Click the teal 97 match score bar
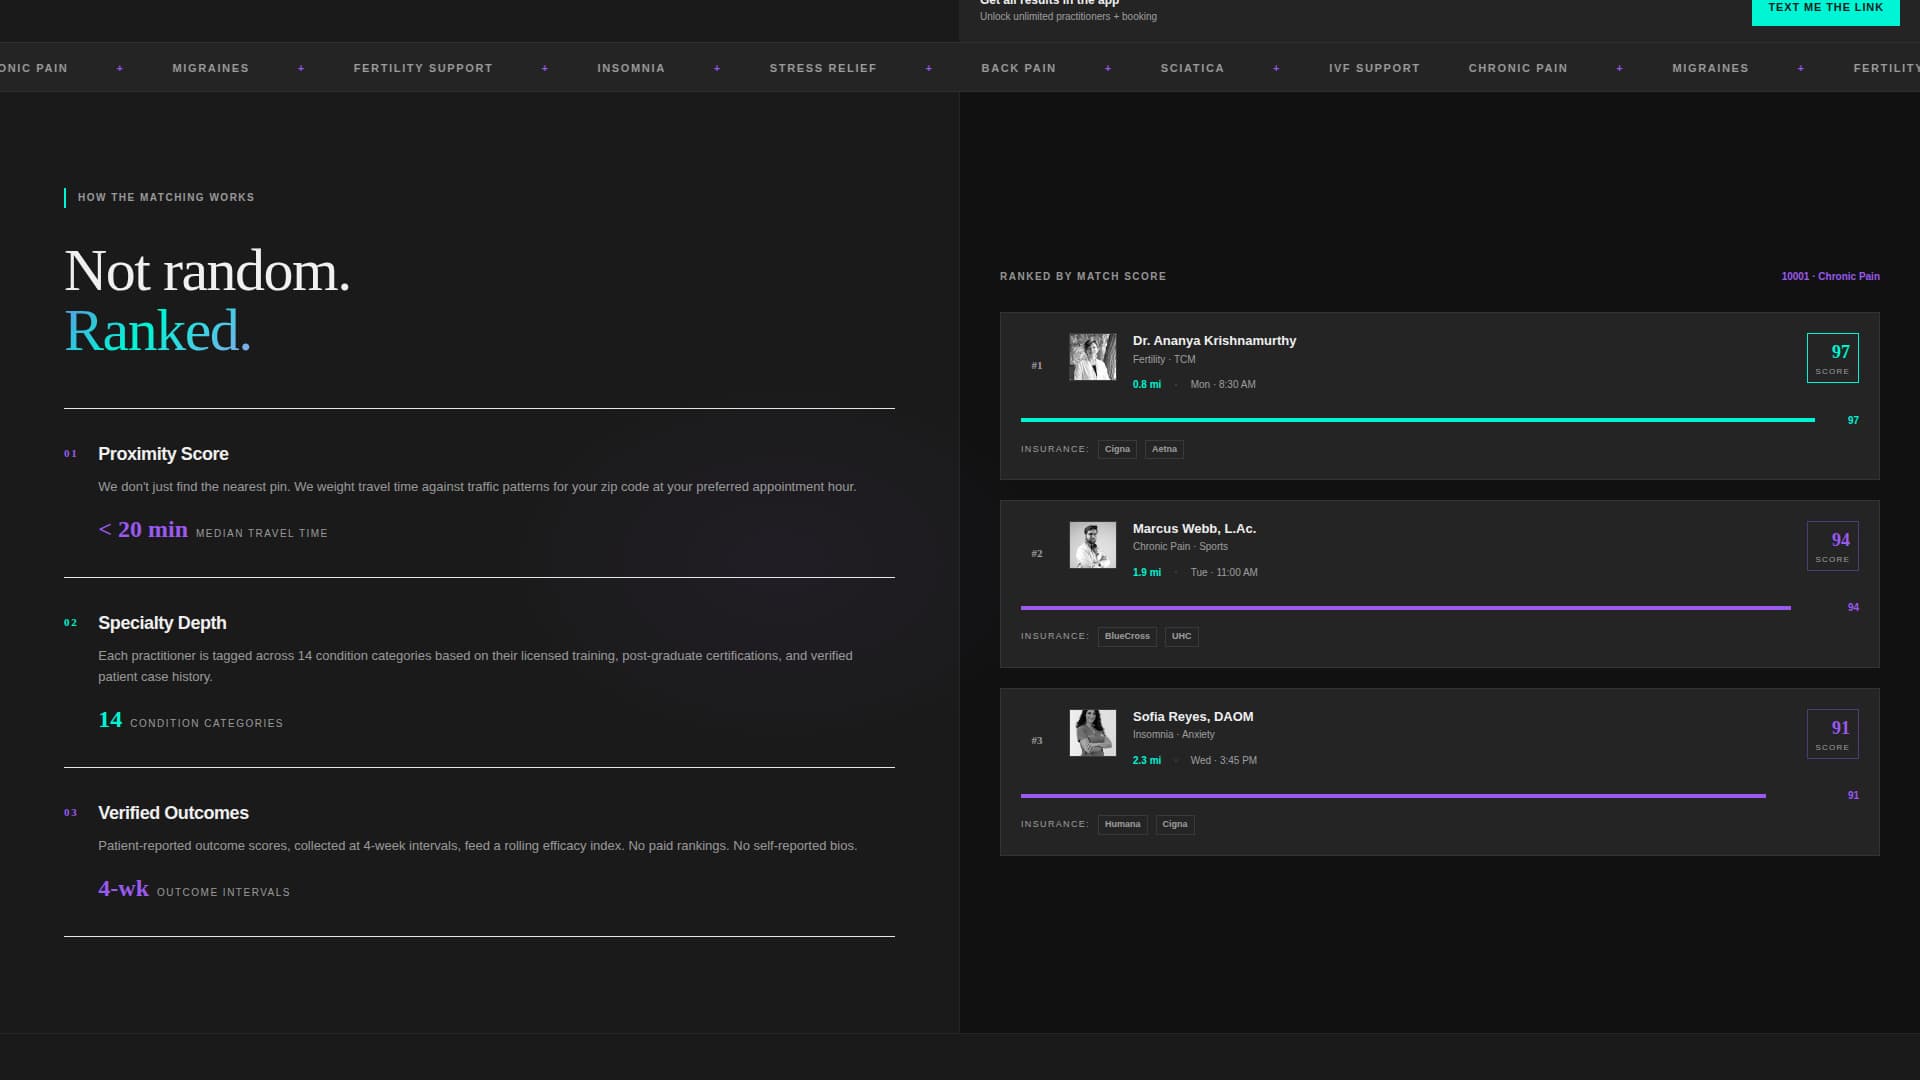This screenshot has height=1080, width=1920. [x=1417, y=420]
